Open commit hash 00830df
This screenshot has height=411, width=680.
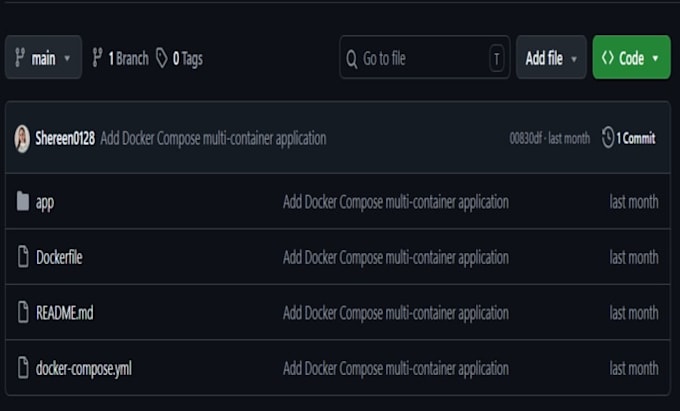click(x=526, y=138)
